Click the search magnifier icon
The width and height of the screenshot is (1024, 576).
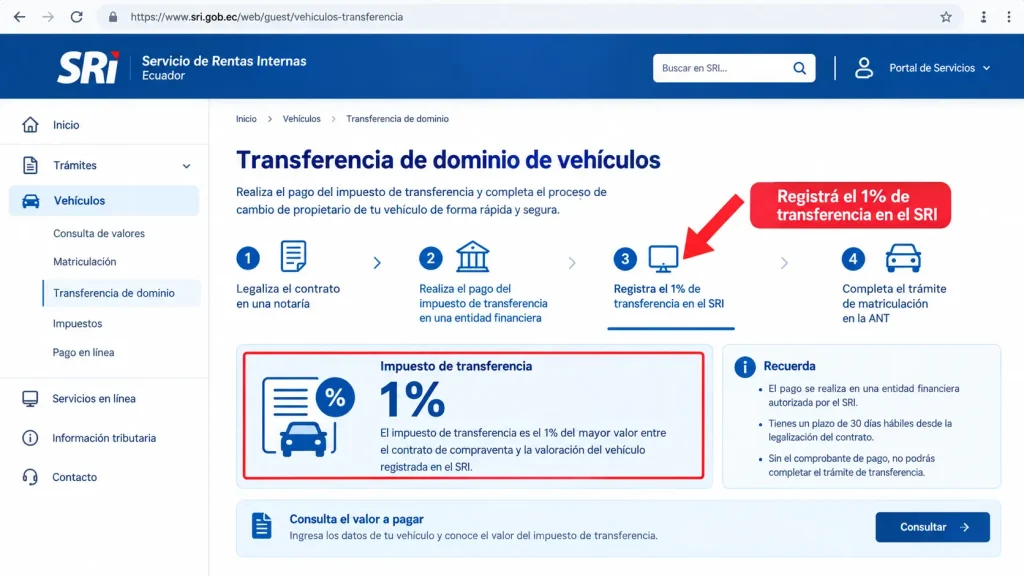coord(799,68)
